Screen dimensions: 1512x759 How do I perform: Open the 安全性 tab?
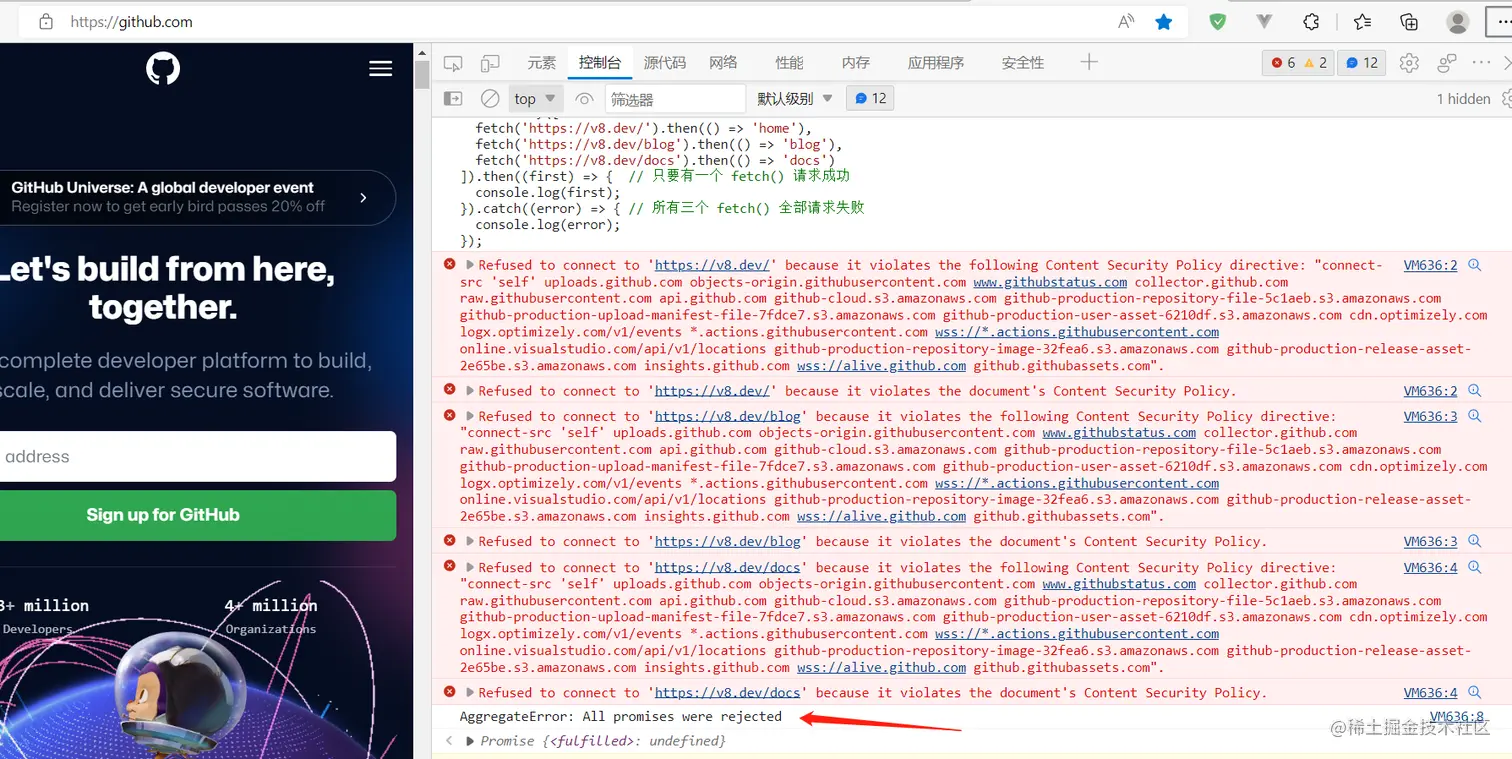point(1023,63)
